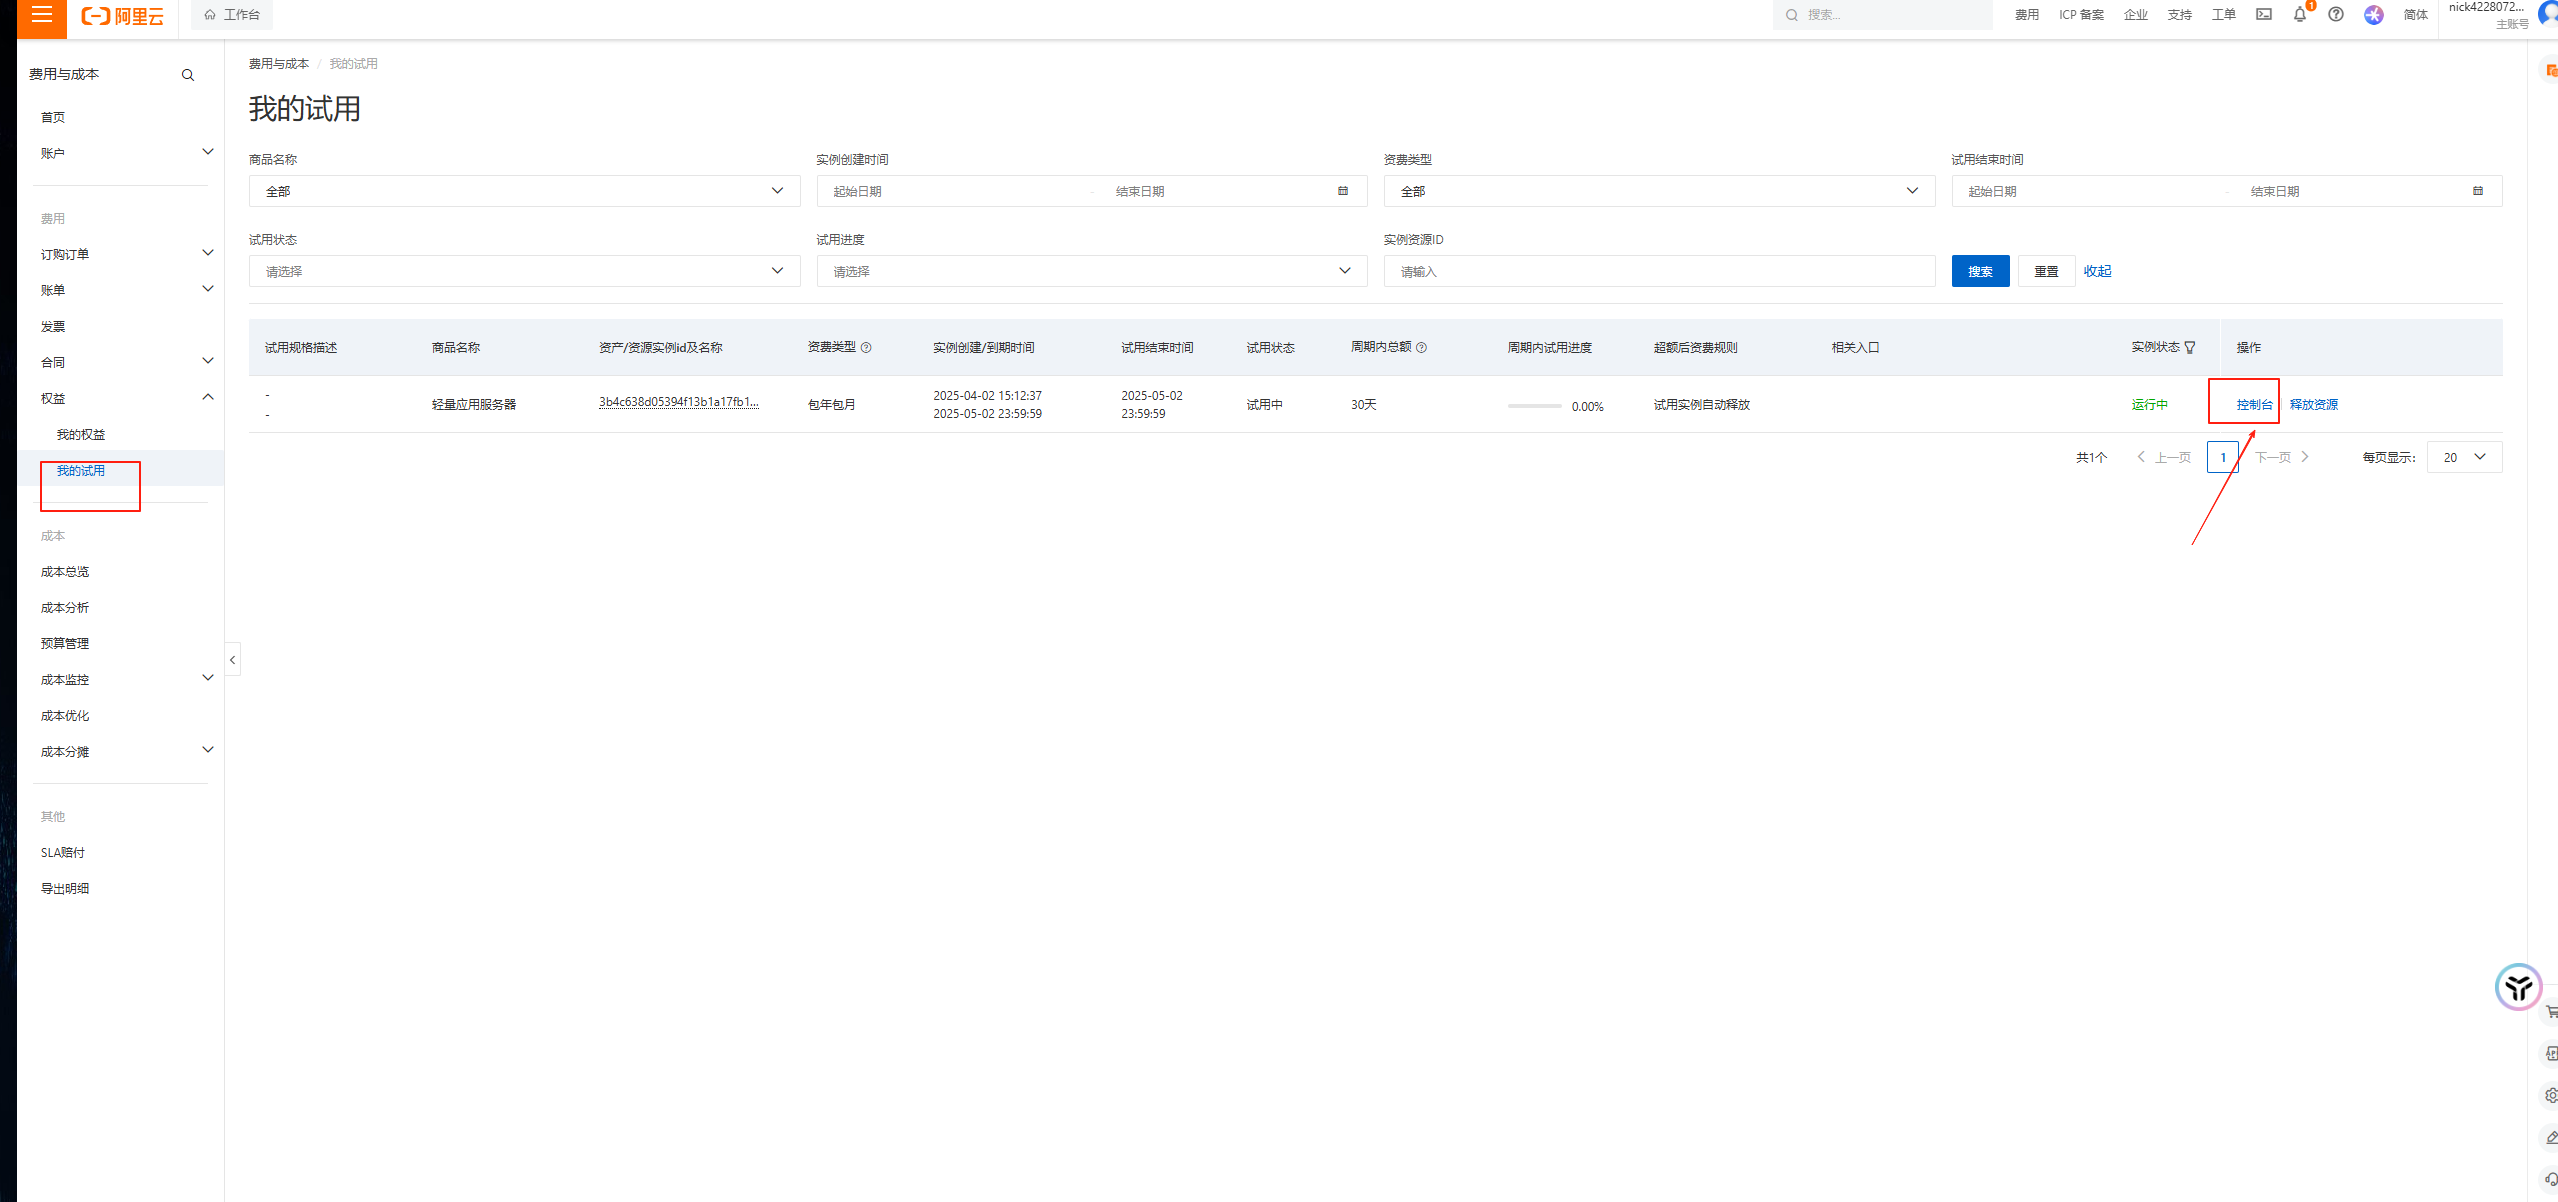Click the blue 搜索 button

click(x=1979, y=271)
